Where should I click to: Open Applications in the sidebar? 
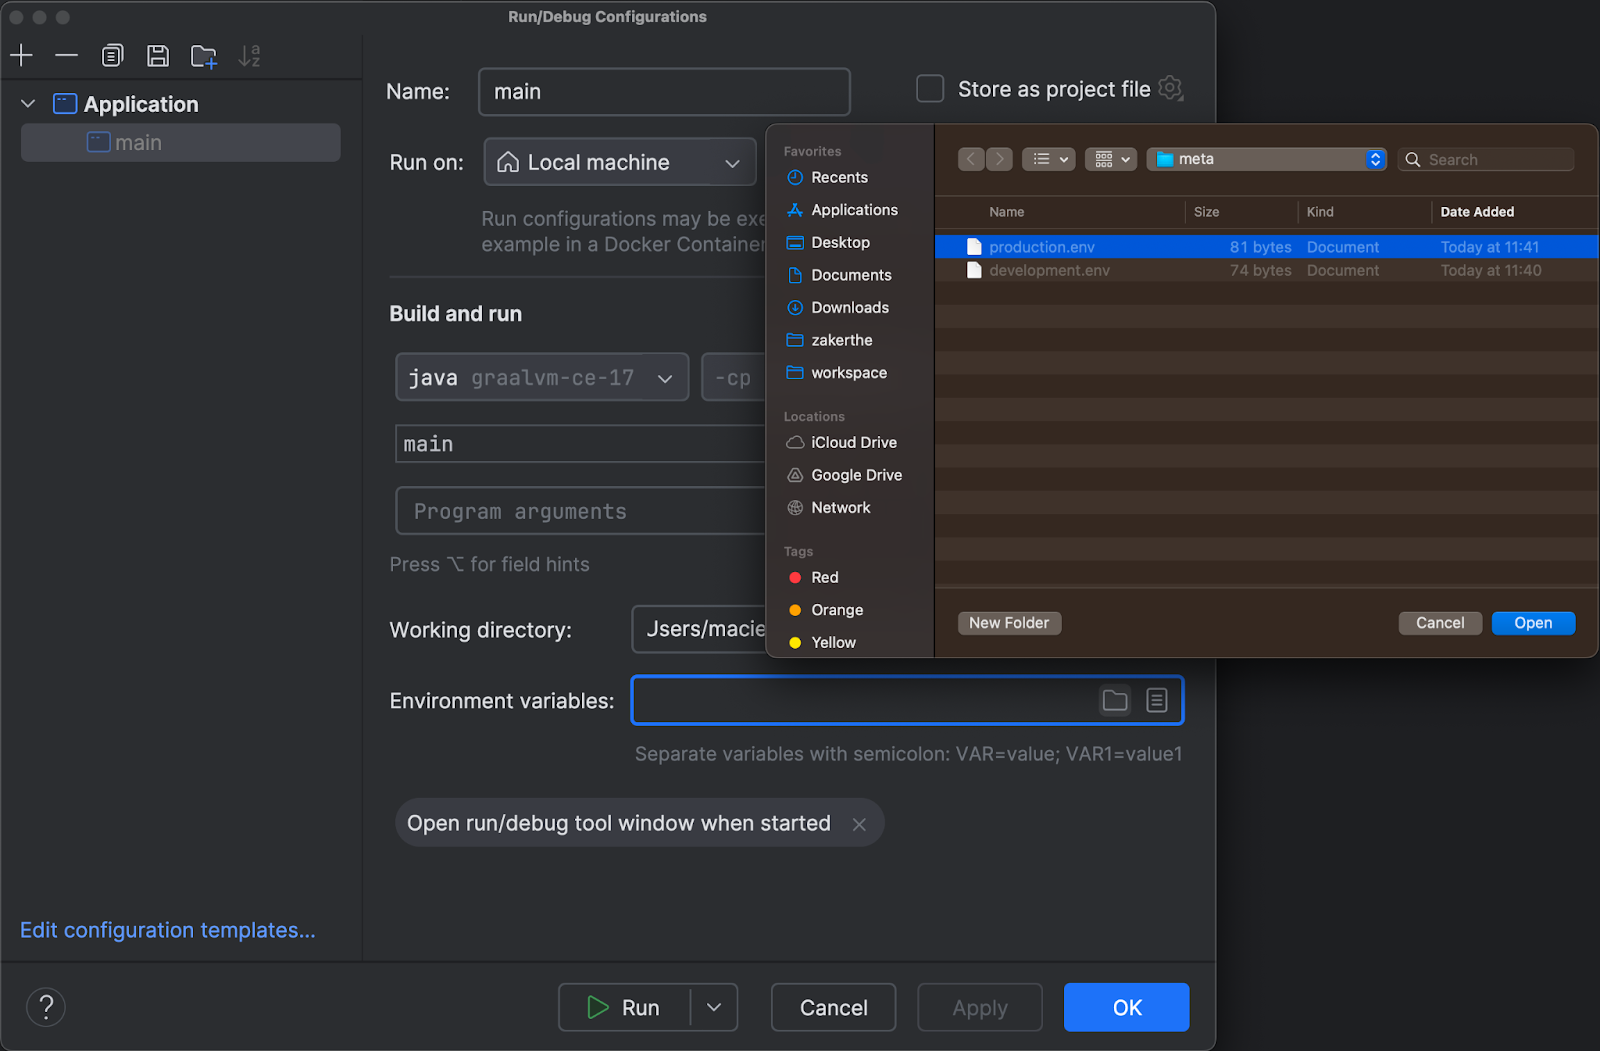tap(843, 210)
